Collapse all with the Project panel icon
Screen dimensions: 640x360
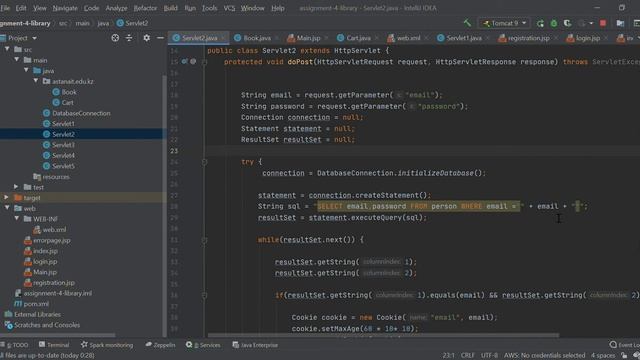[129, 38]
